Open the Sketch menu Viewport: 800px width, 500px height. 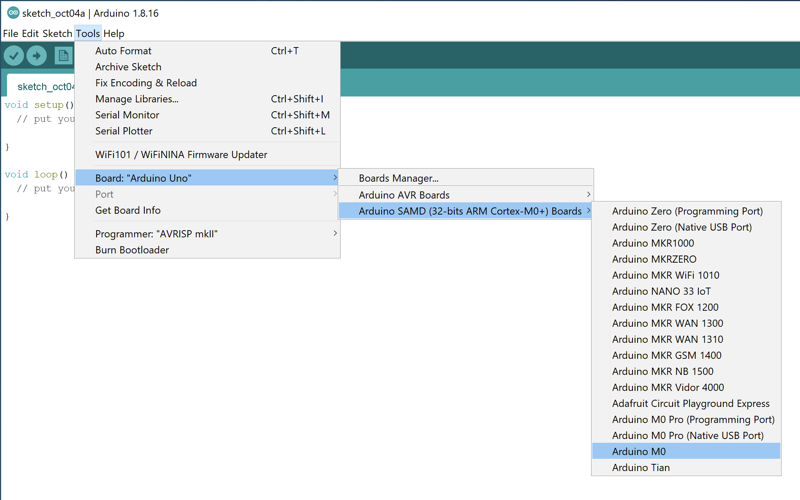click(57, 34)
